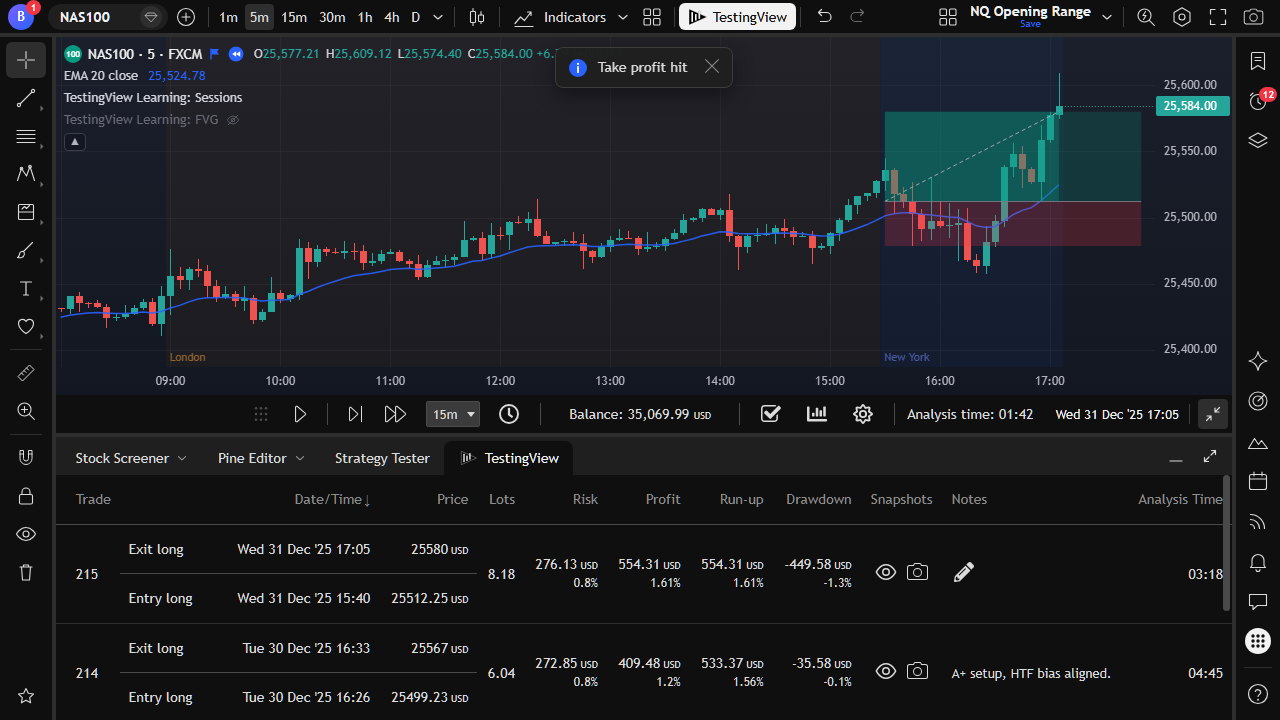1280x720 pixels.
Task: Hide all drawings with the eye icon
Action: coord(26,534)
